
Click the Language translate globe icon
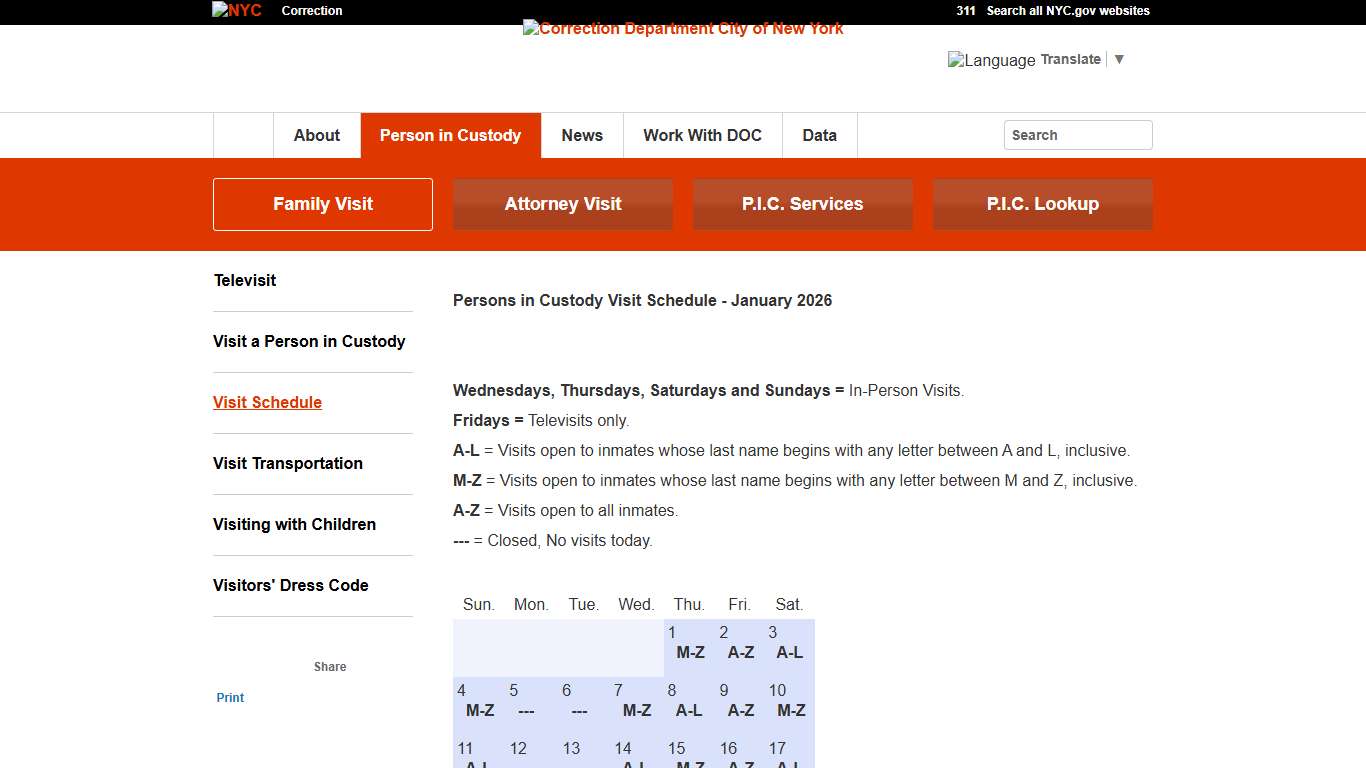coord(956,60)
